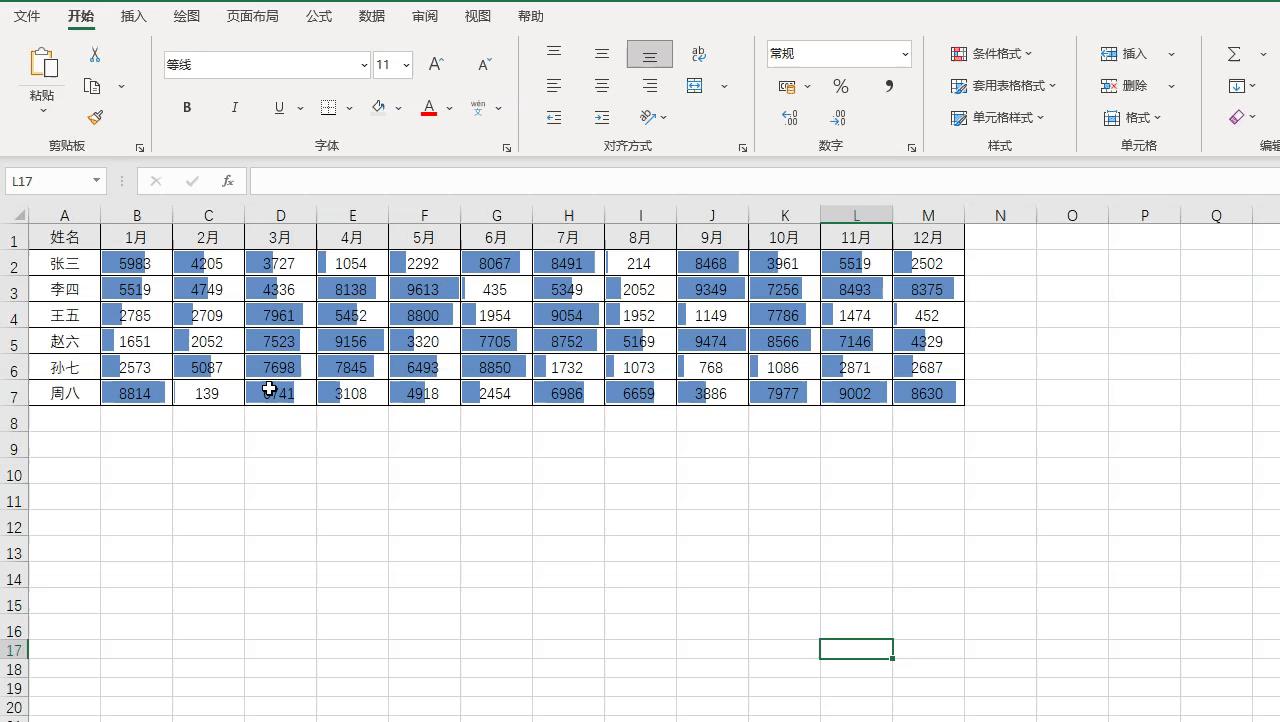
Task: Switch to the 插入 ribbon tab
Action: 133,16
